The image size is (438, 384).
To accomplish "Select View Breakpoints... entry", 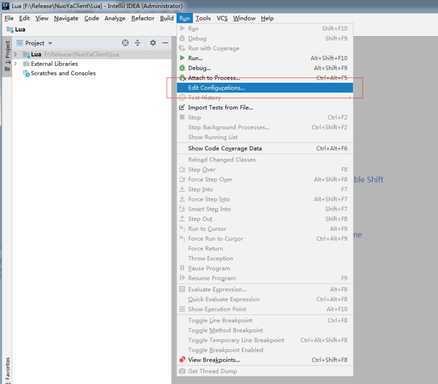I will [x=265, y=360].
